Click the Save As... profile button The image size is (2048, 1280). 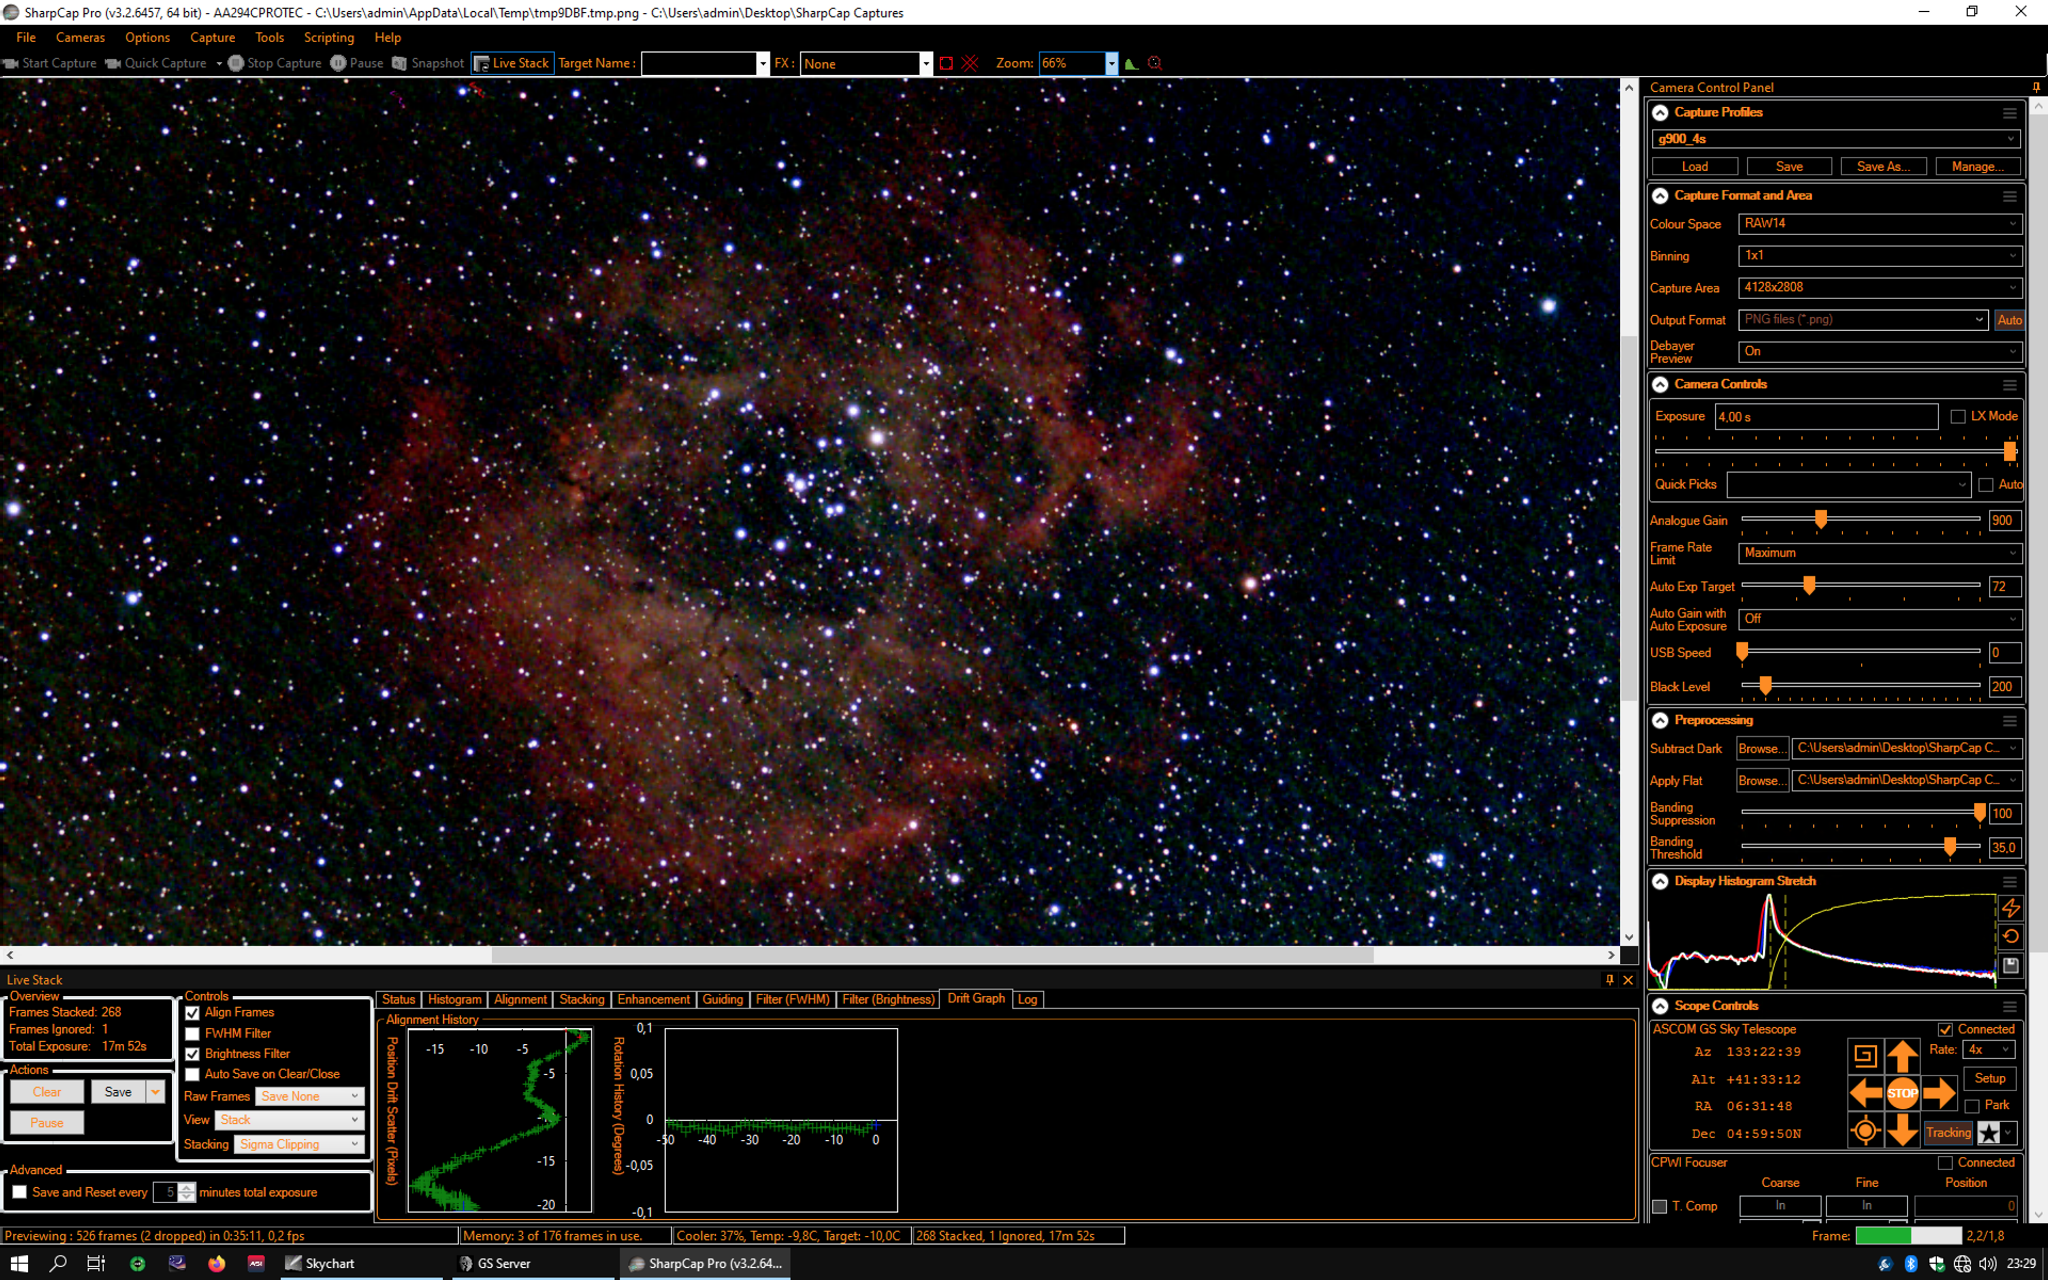[x=1883, y=167]
